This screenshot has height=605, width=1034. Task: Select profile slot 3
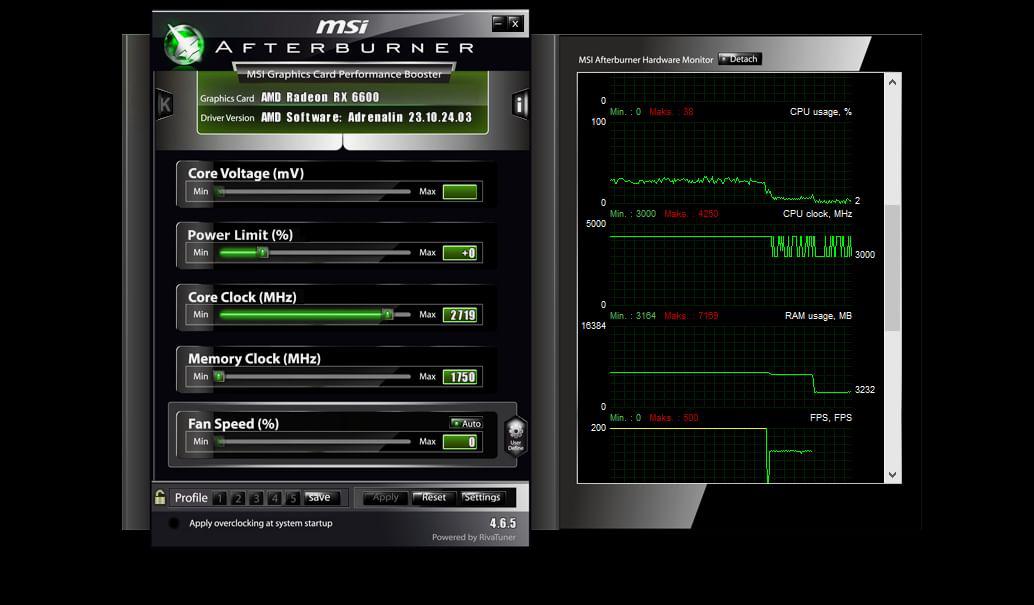point(257,498)
